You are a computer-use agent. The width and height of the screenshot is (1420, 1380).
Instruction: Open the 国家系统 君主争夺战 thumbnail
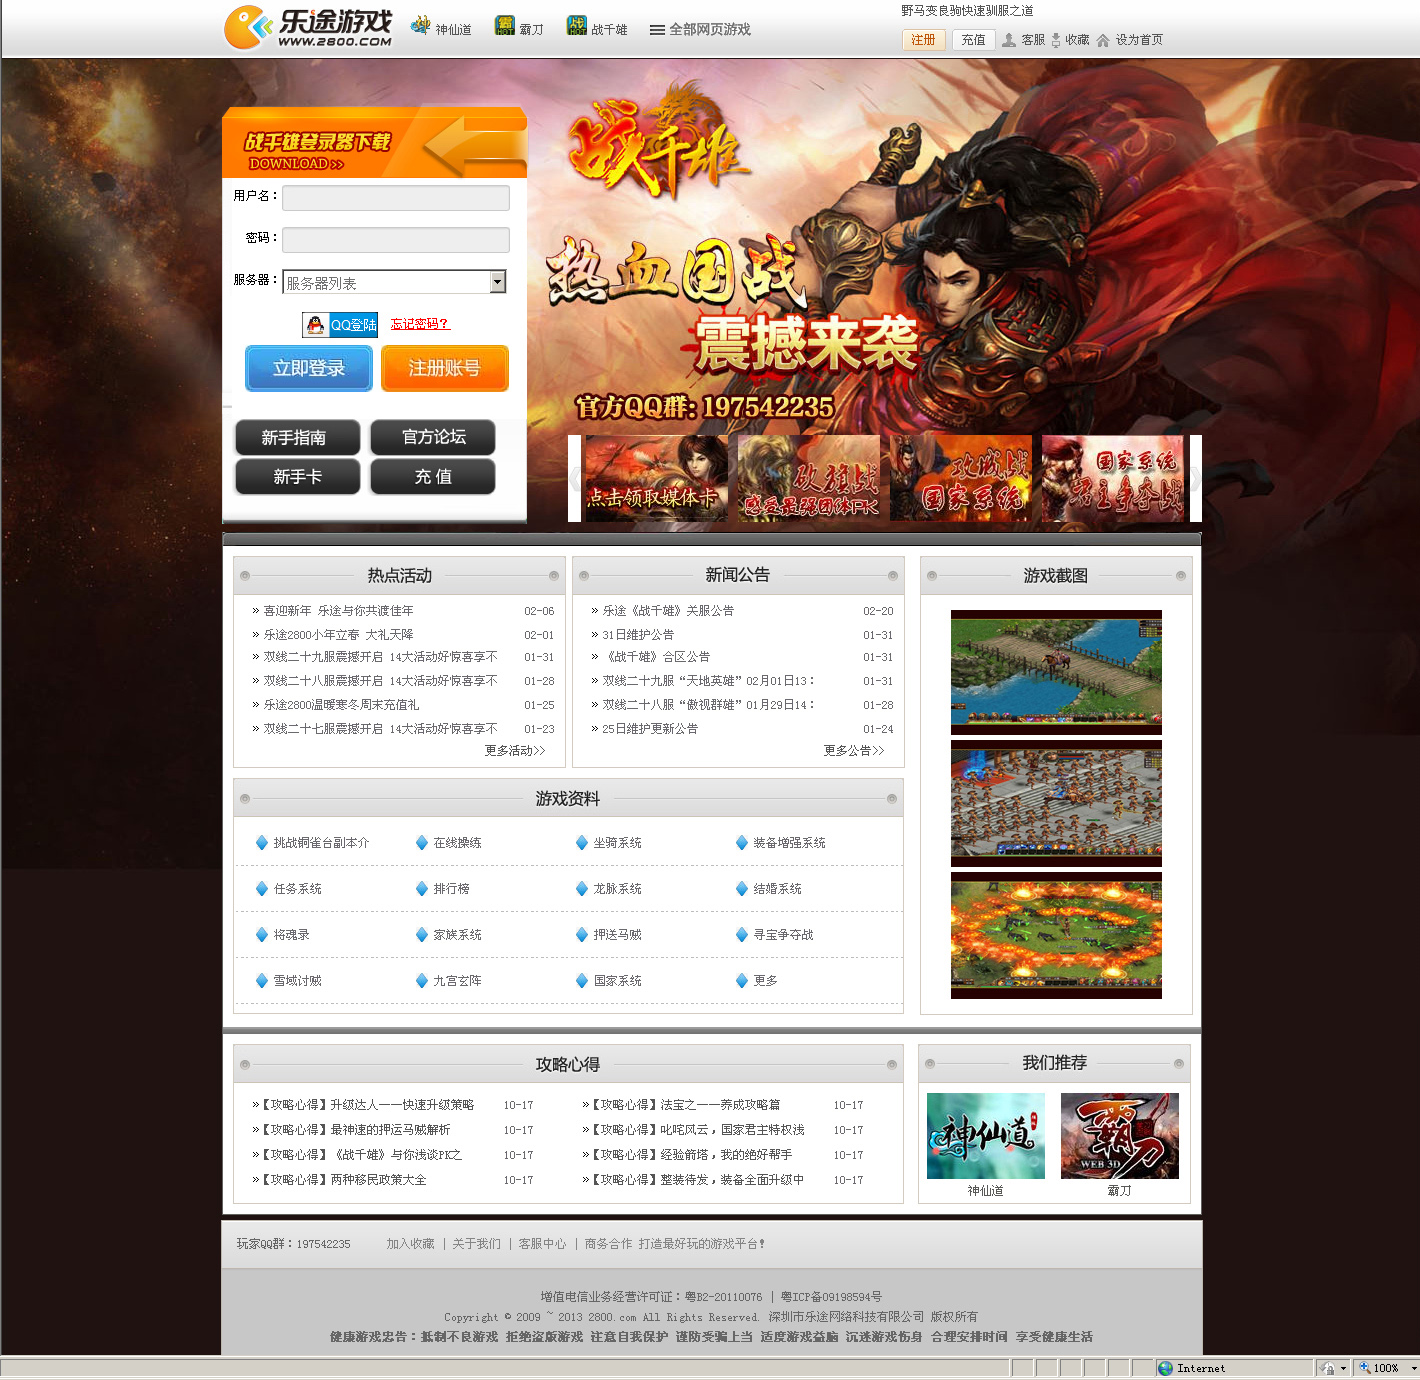pos(1113,478)
